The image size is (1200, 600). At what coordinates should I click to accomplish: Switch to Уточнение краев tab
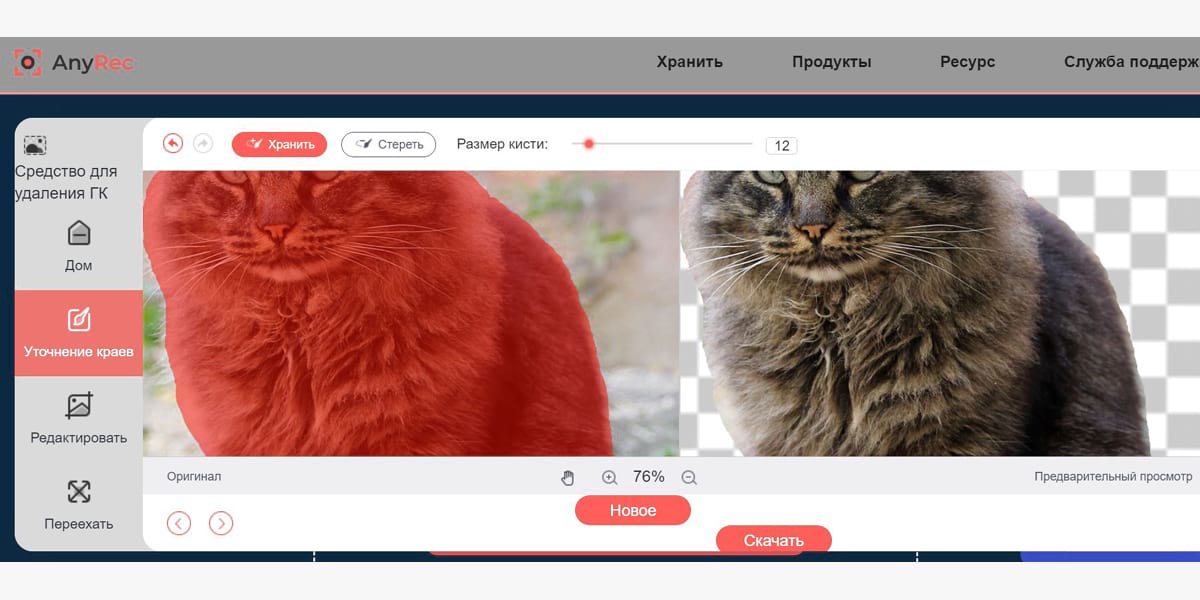[x=78, y=333]
